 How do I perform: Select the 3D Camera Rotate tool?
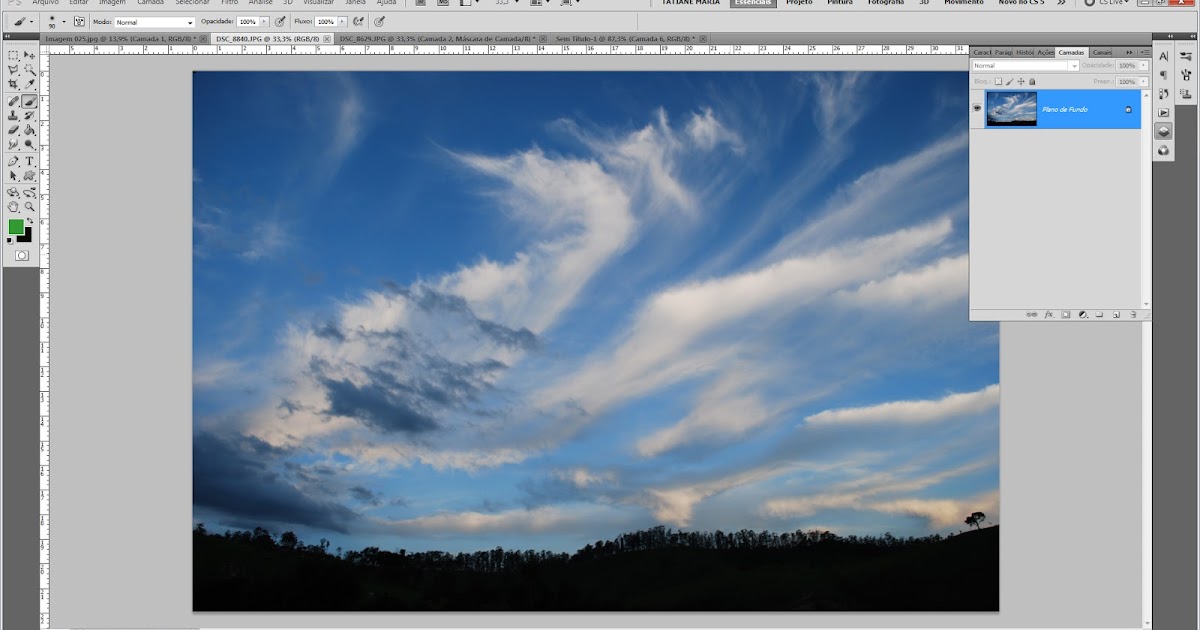click(30, 192)
